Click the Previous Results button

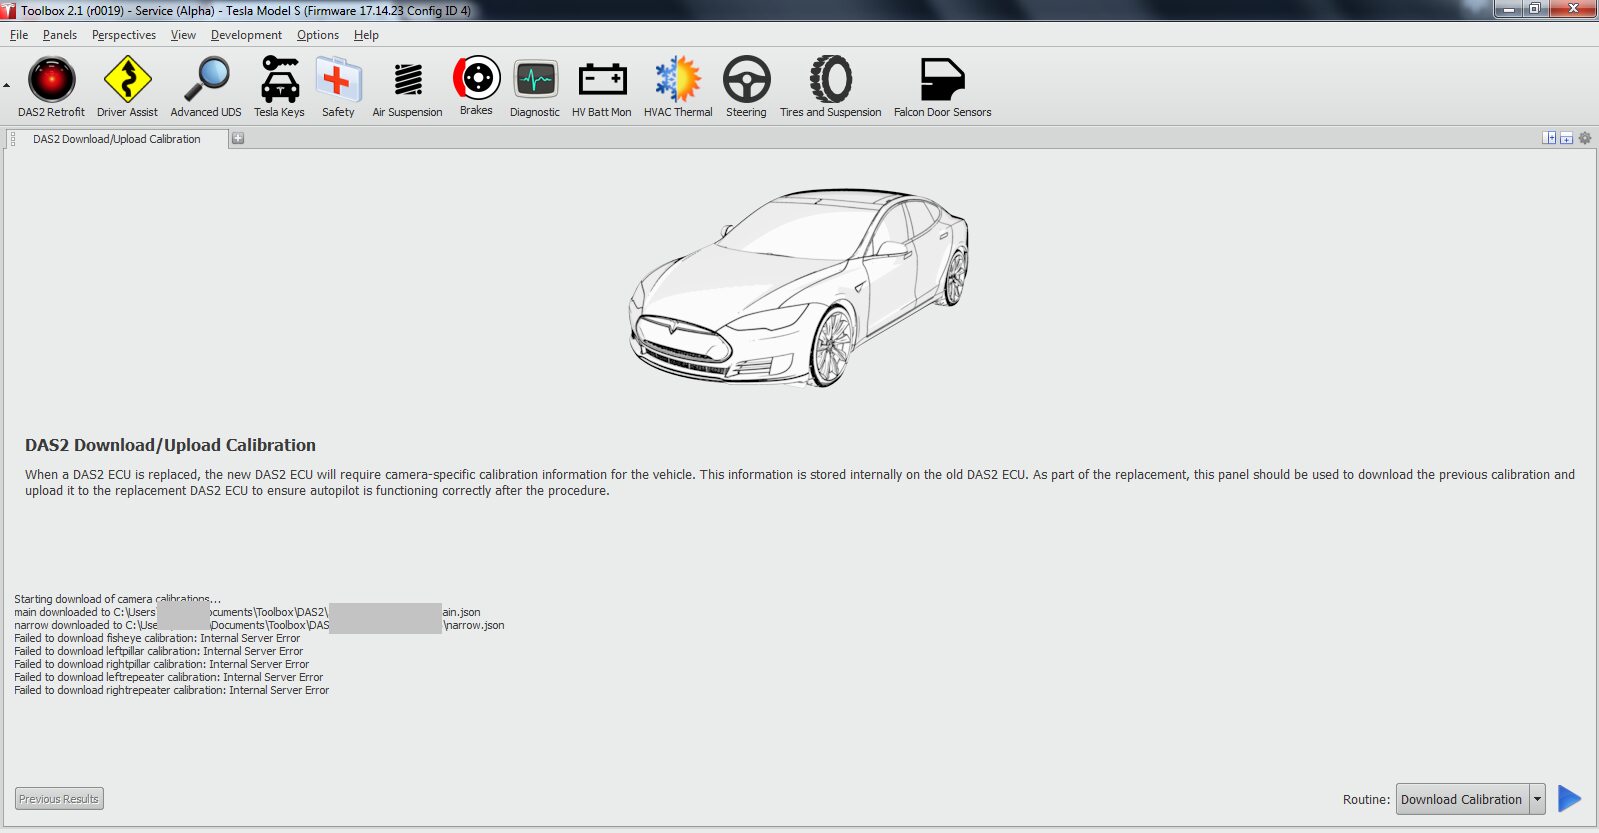click(x=59, y=799)
